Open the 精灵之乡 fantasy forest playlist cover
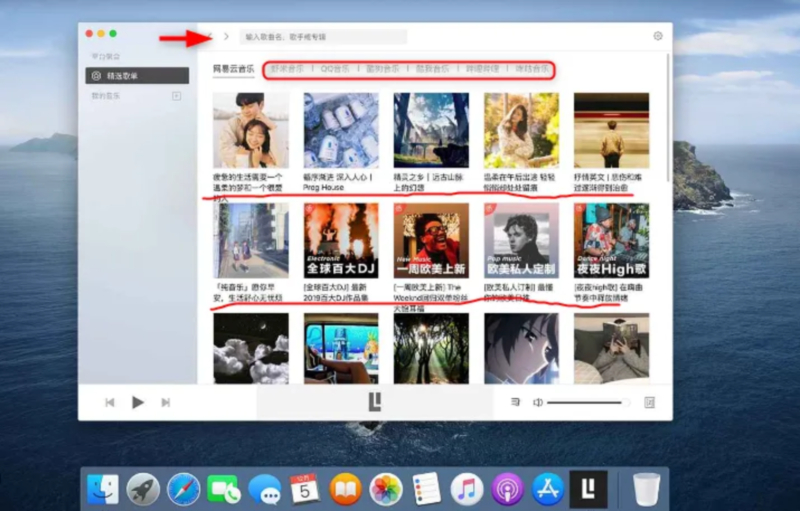The image size is (800, 511). click(x=431, y=131)
